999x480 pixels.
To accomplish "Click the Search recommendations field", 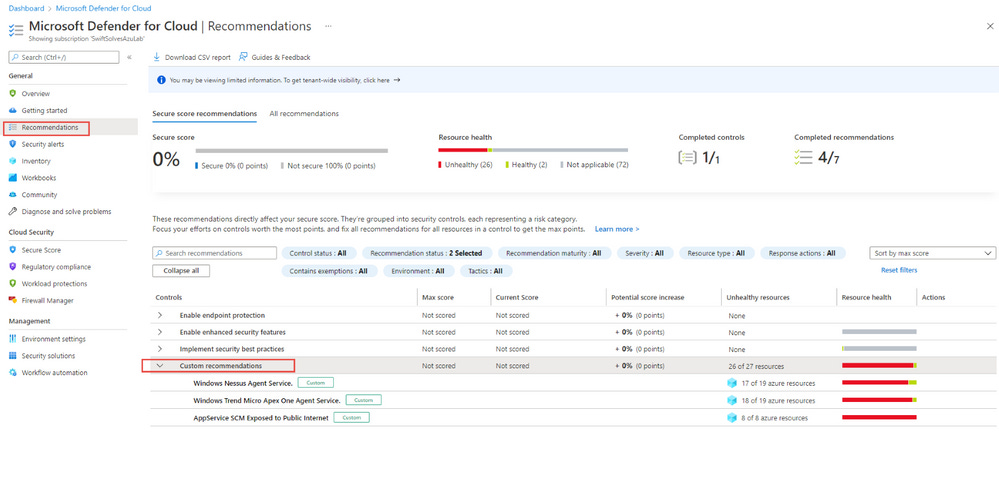I will 215,253.
